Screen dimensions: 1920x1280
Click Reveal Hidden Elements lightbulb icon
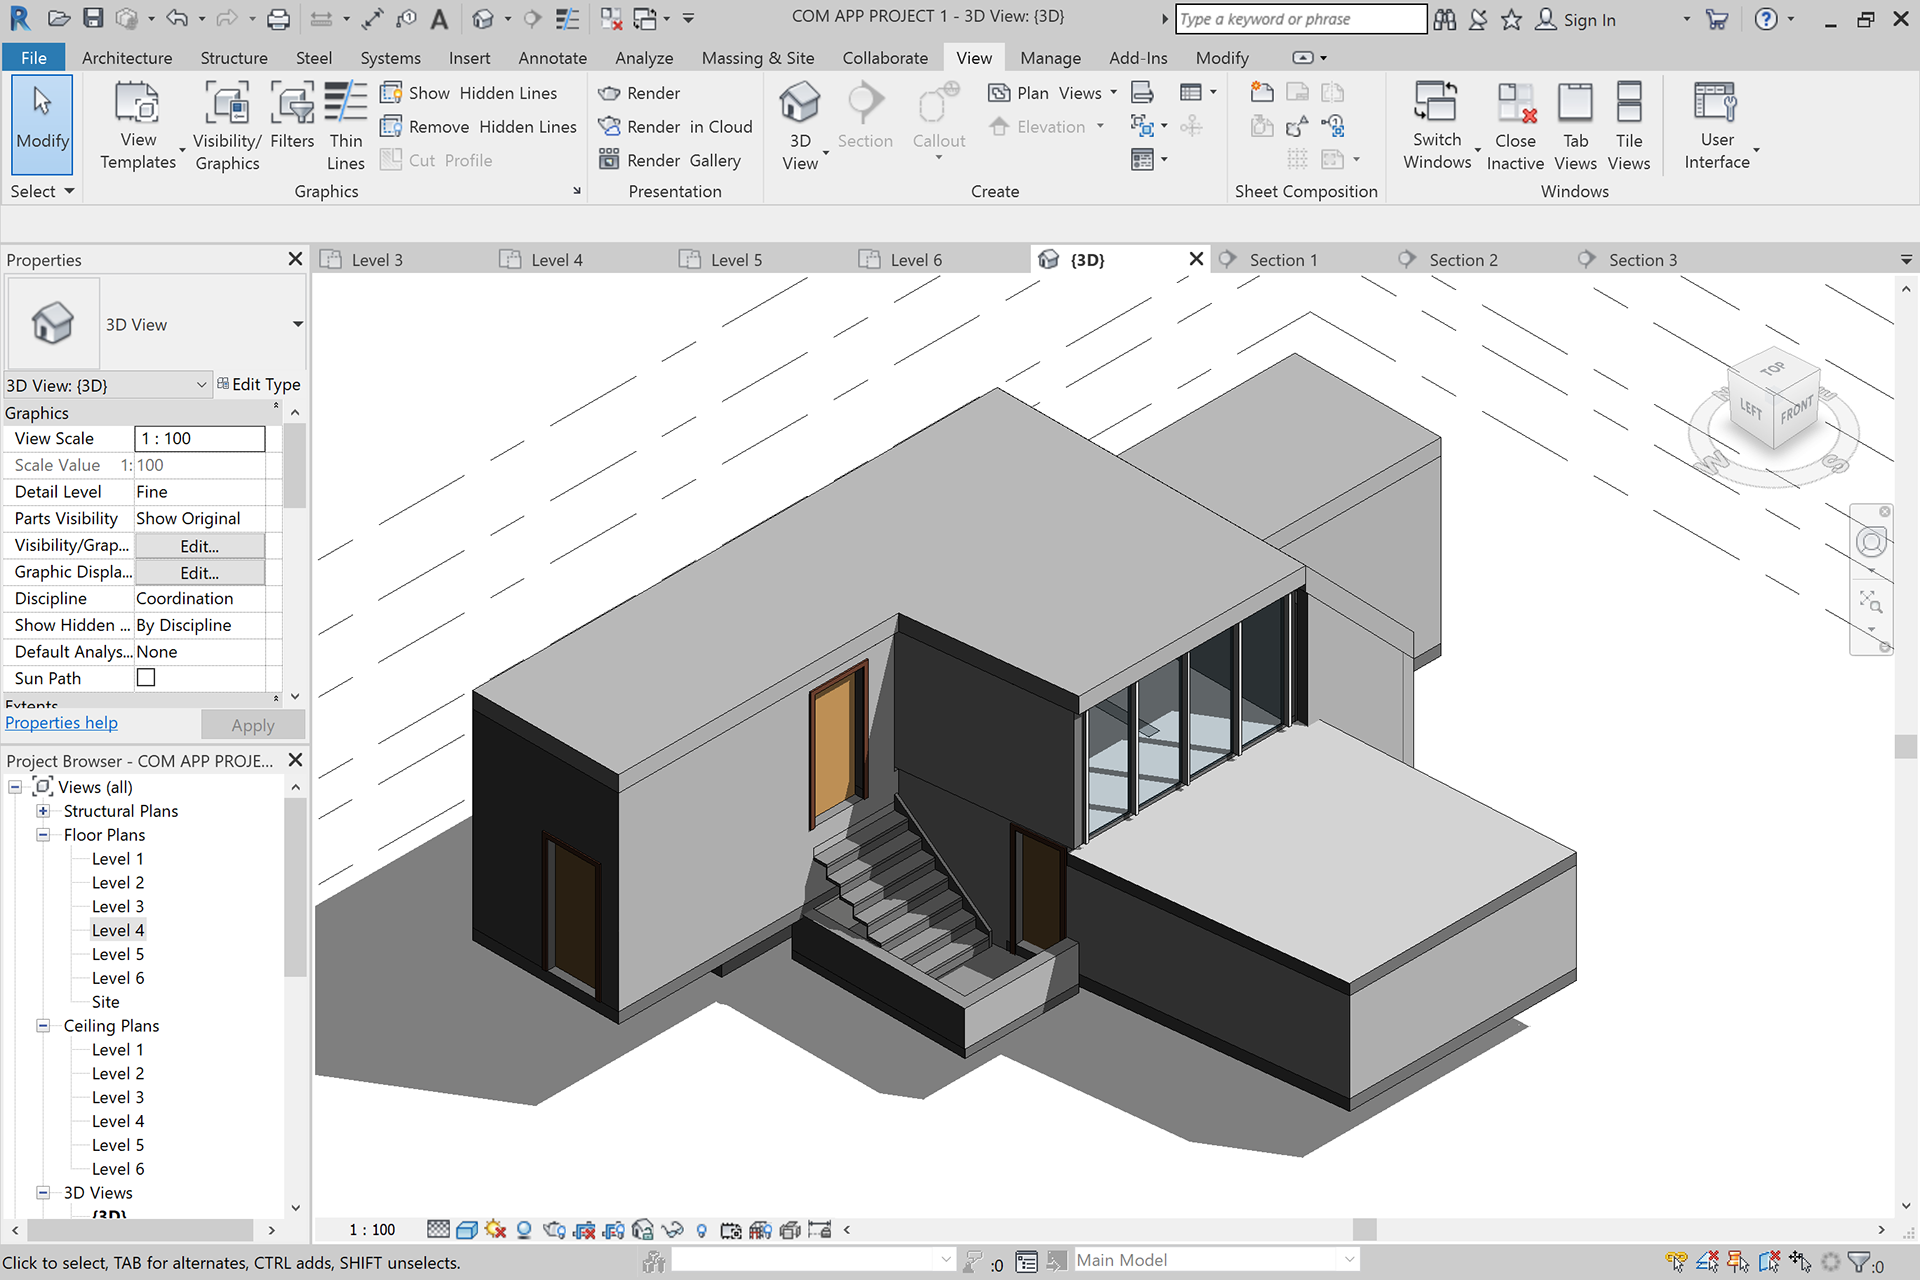[x=701, y=1230]
